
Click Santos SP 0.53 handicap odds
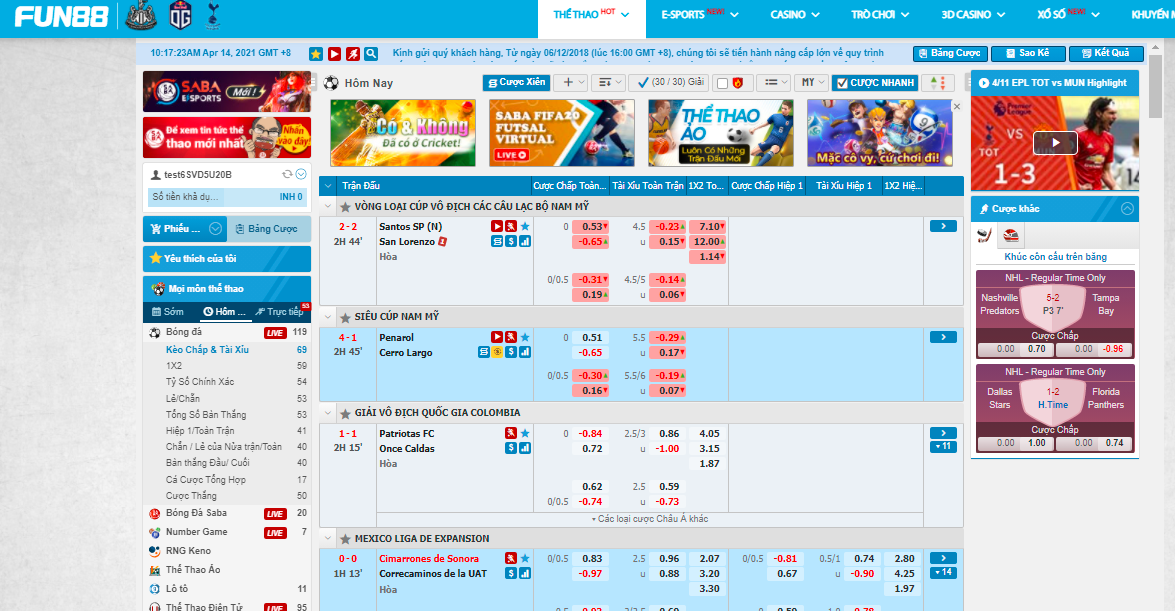point(590,226)
